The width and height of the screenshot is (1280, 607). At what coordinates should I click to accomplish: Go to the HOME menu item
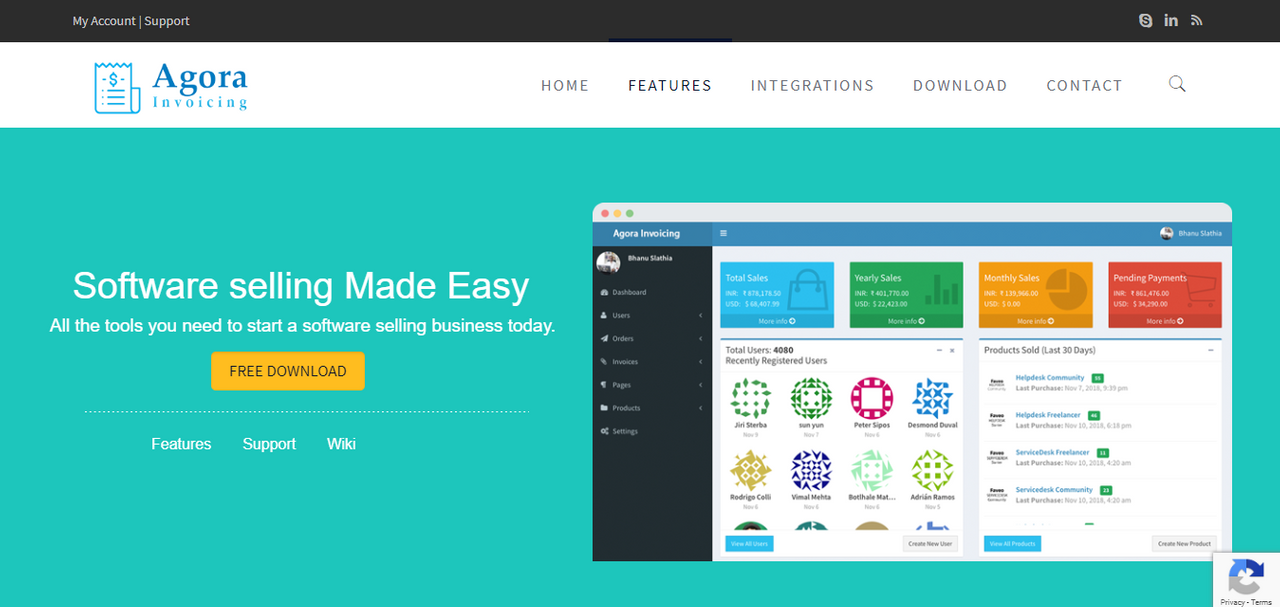[x=565, y=86]
